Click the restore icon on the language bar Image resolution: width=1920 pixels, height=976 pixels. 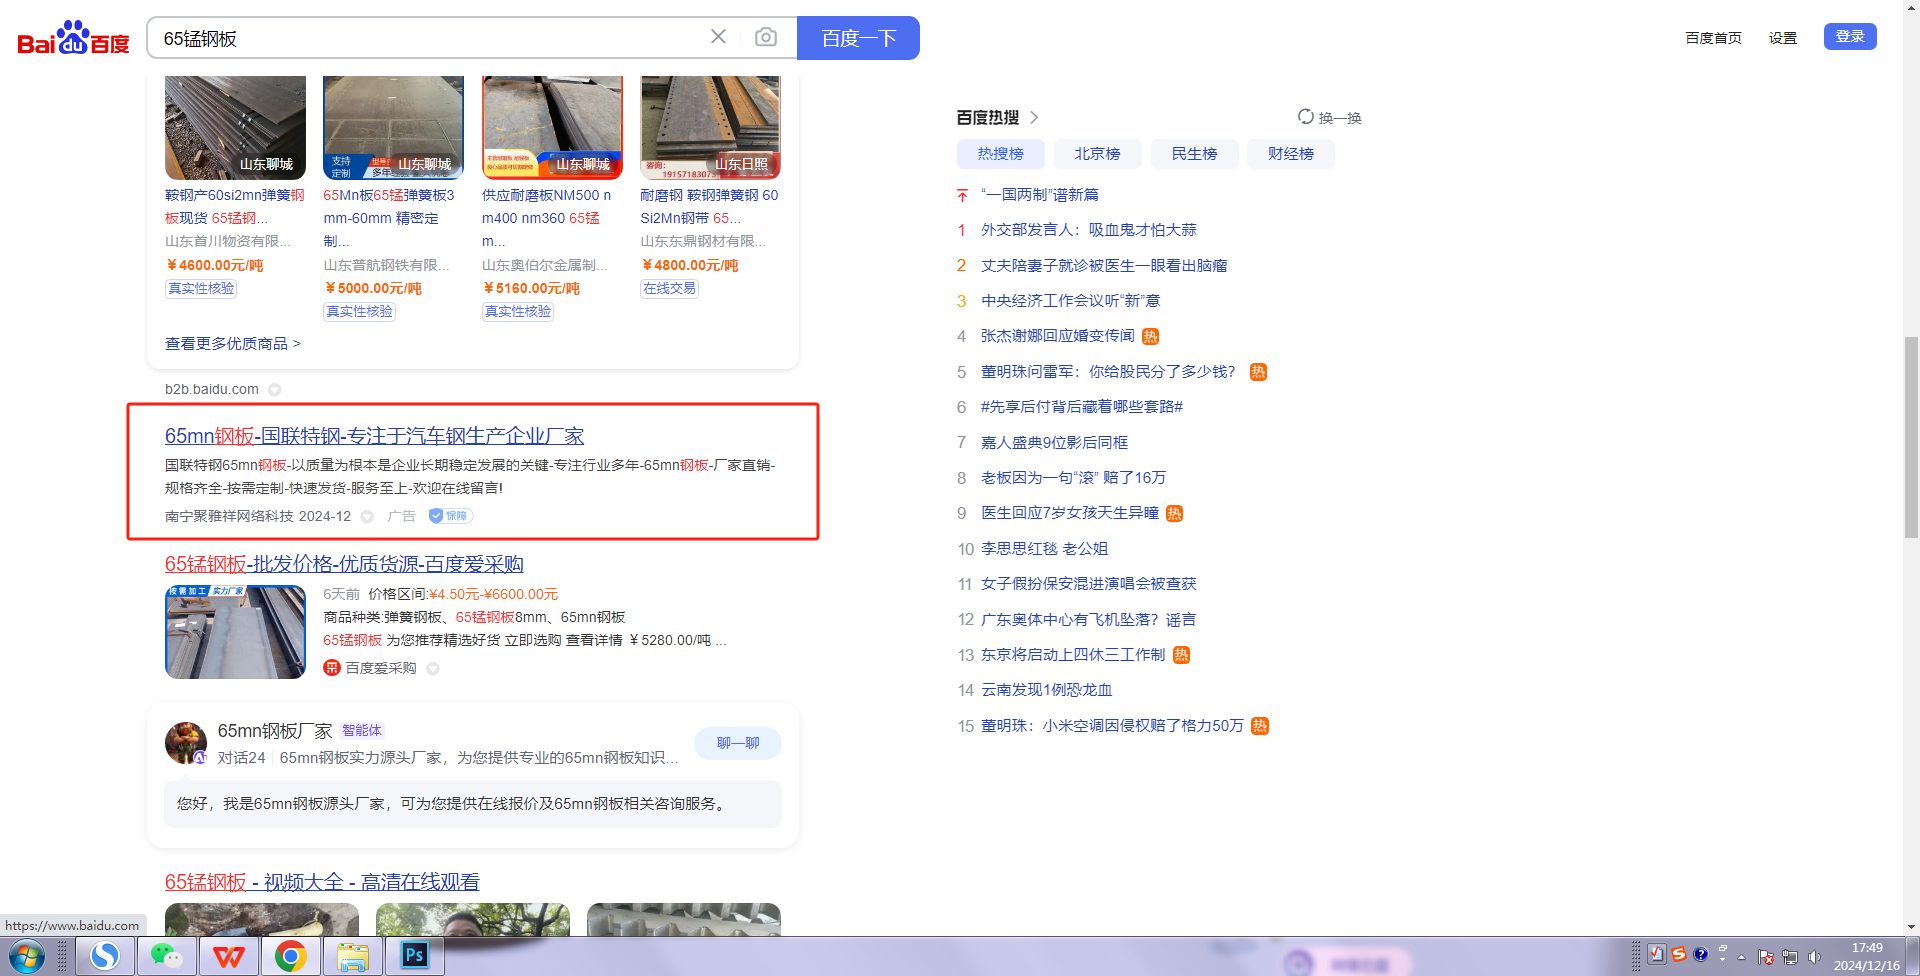tap(1723, 947)
